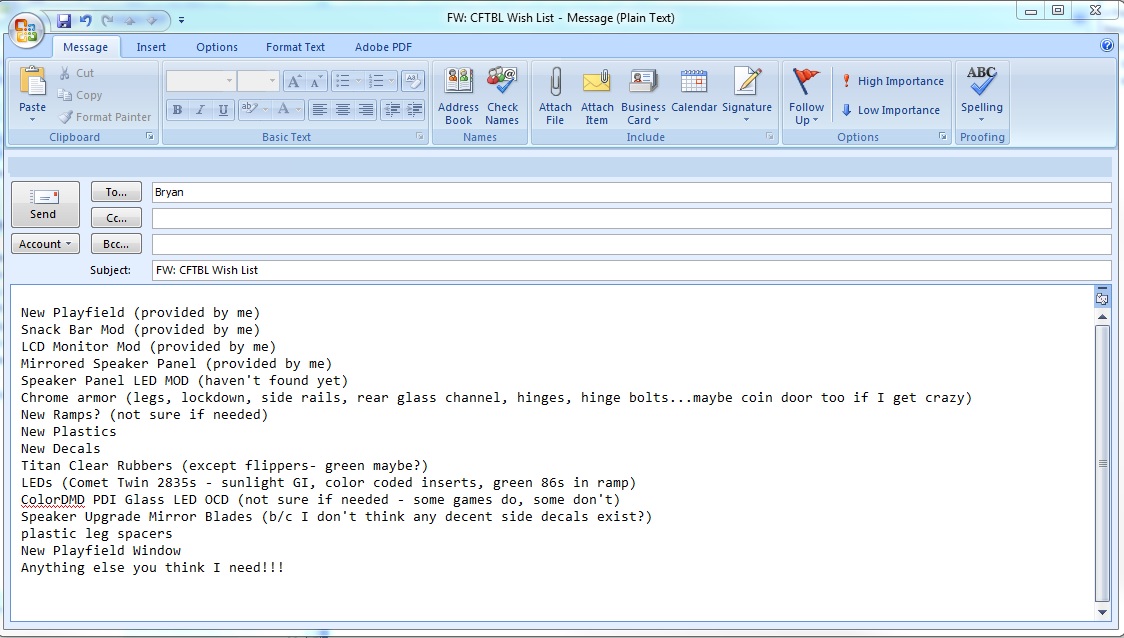Viewport: 1124px width, 638px height.
Task: Click the Attach Item envelope icon
Action: pos(597,82)
